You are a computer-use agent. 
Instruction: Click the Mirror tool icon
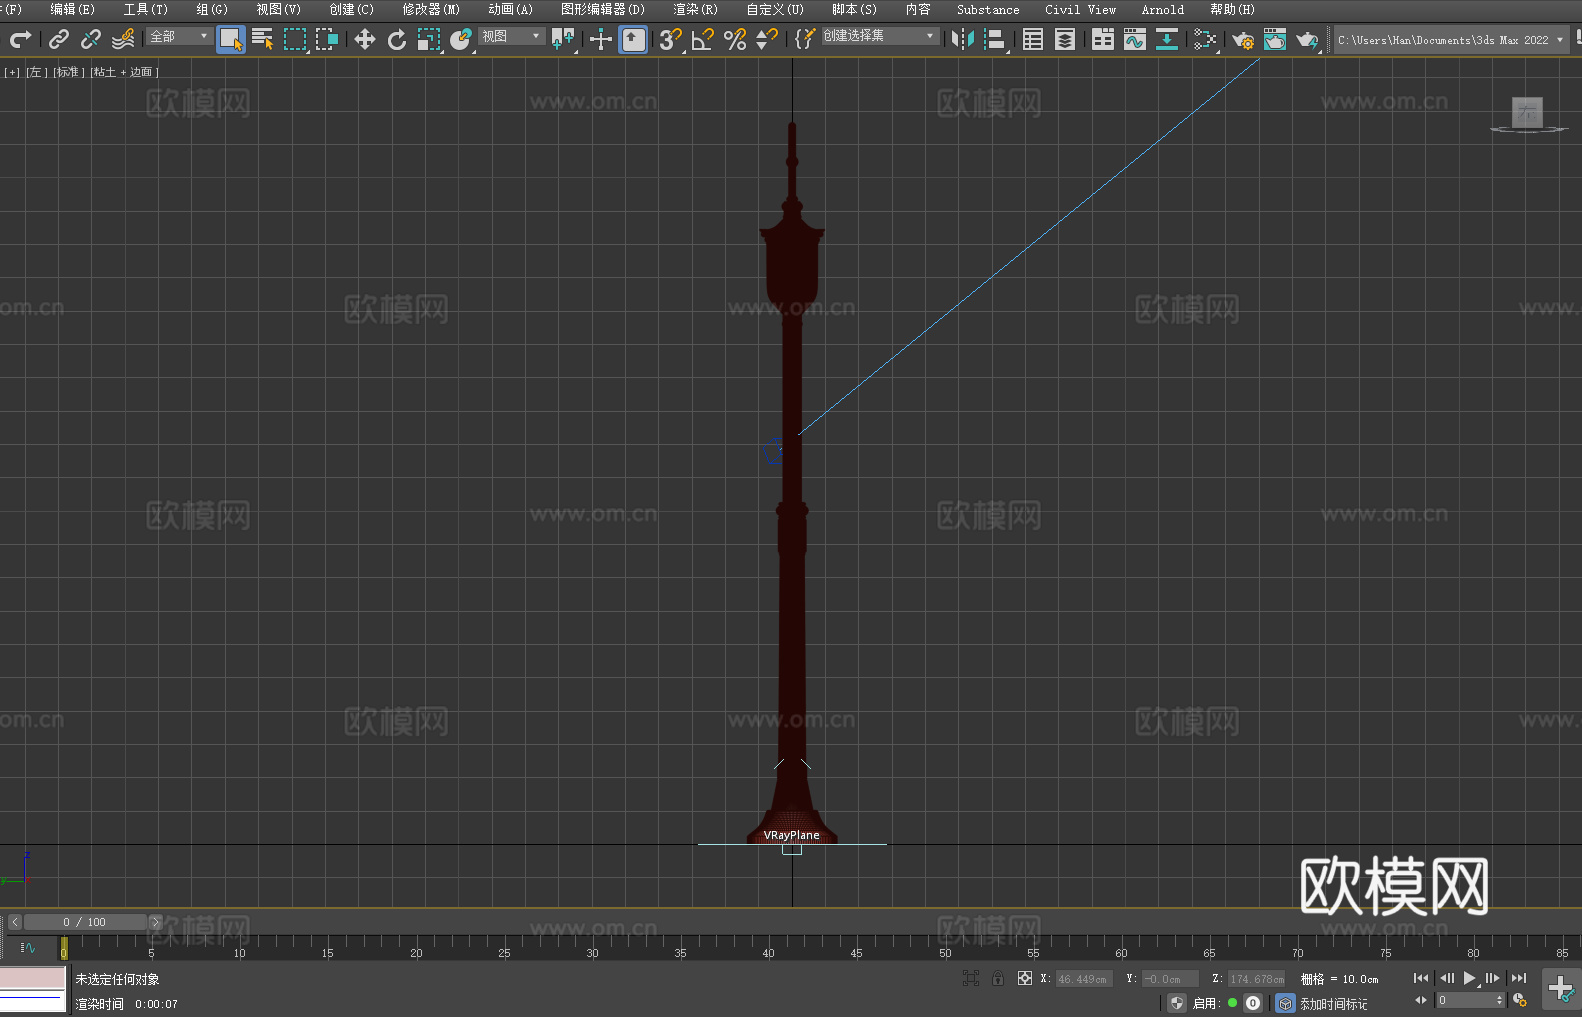click(x=963, y=40)
